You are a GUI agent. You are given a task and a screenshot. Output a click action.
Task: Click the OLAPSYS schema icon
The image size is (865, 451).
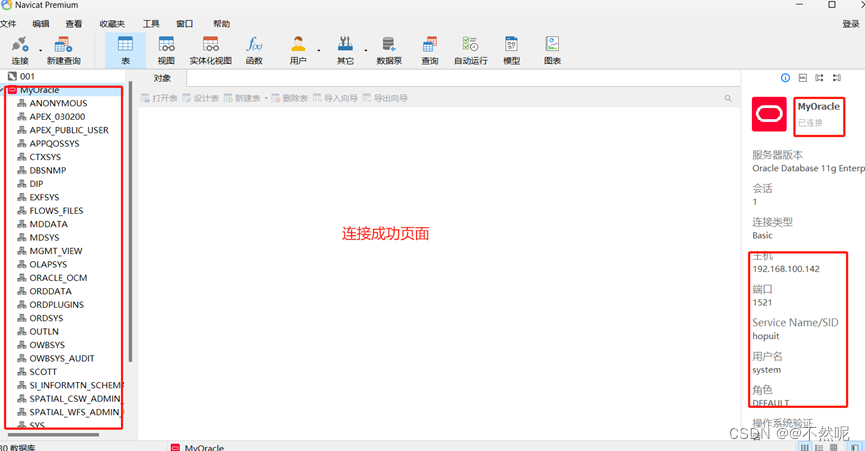22,264
